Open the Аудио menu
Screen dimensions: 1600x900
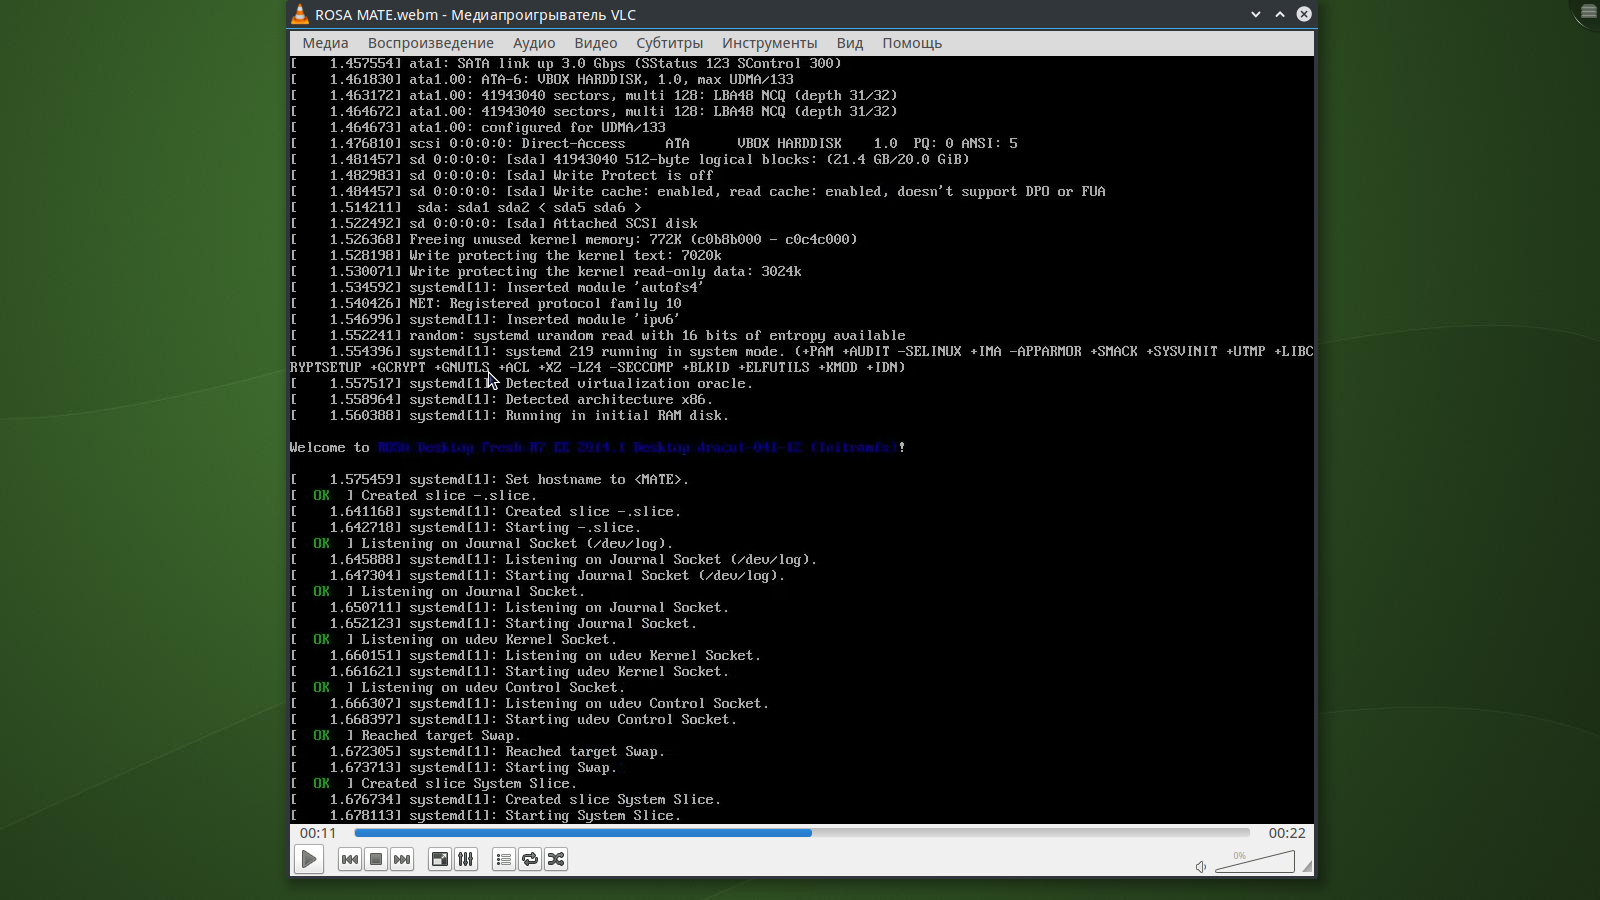click(534, 43)
